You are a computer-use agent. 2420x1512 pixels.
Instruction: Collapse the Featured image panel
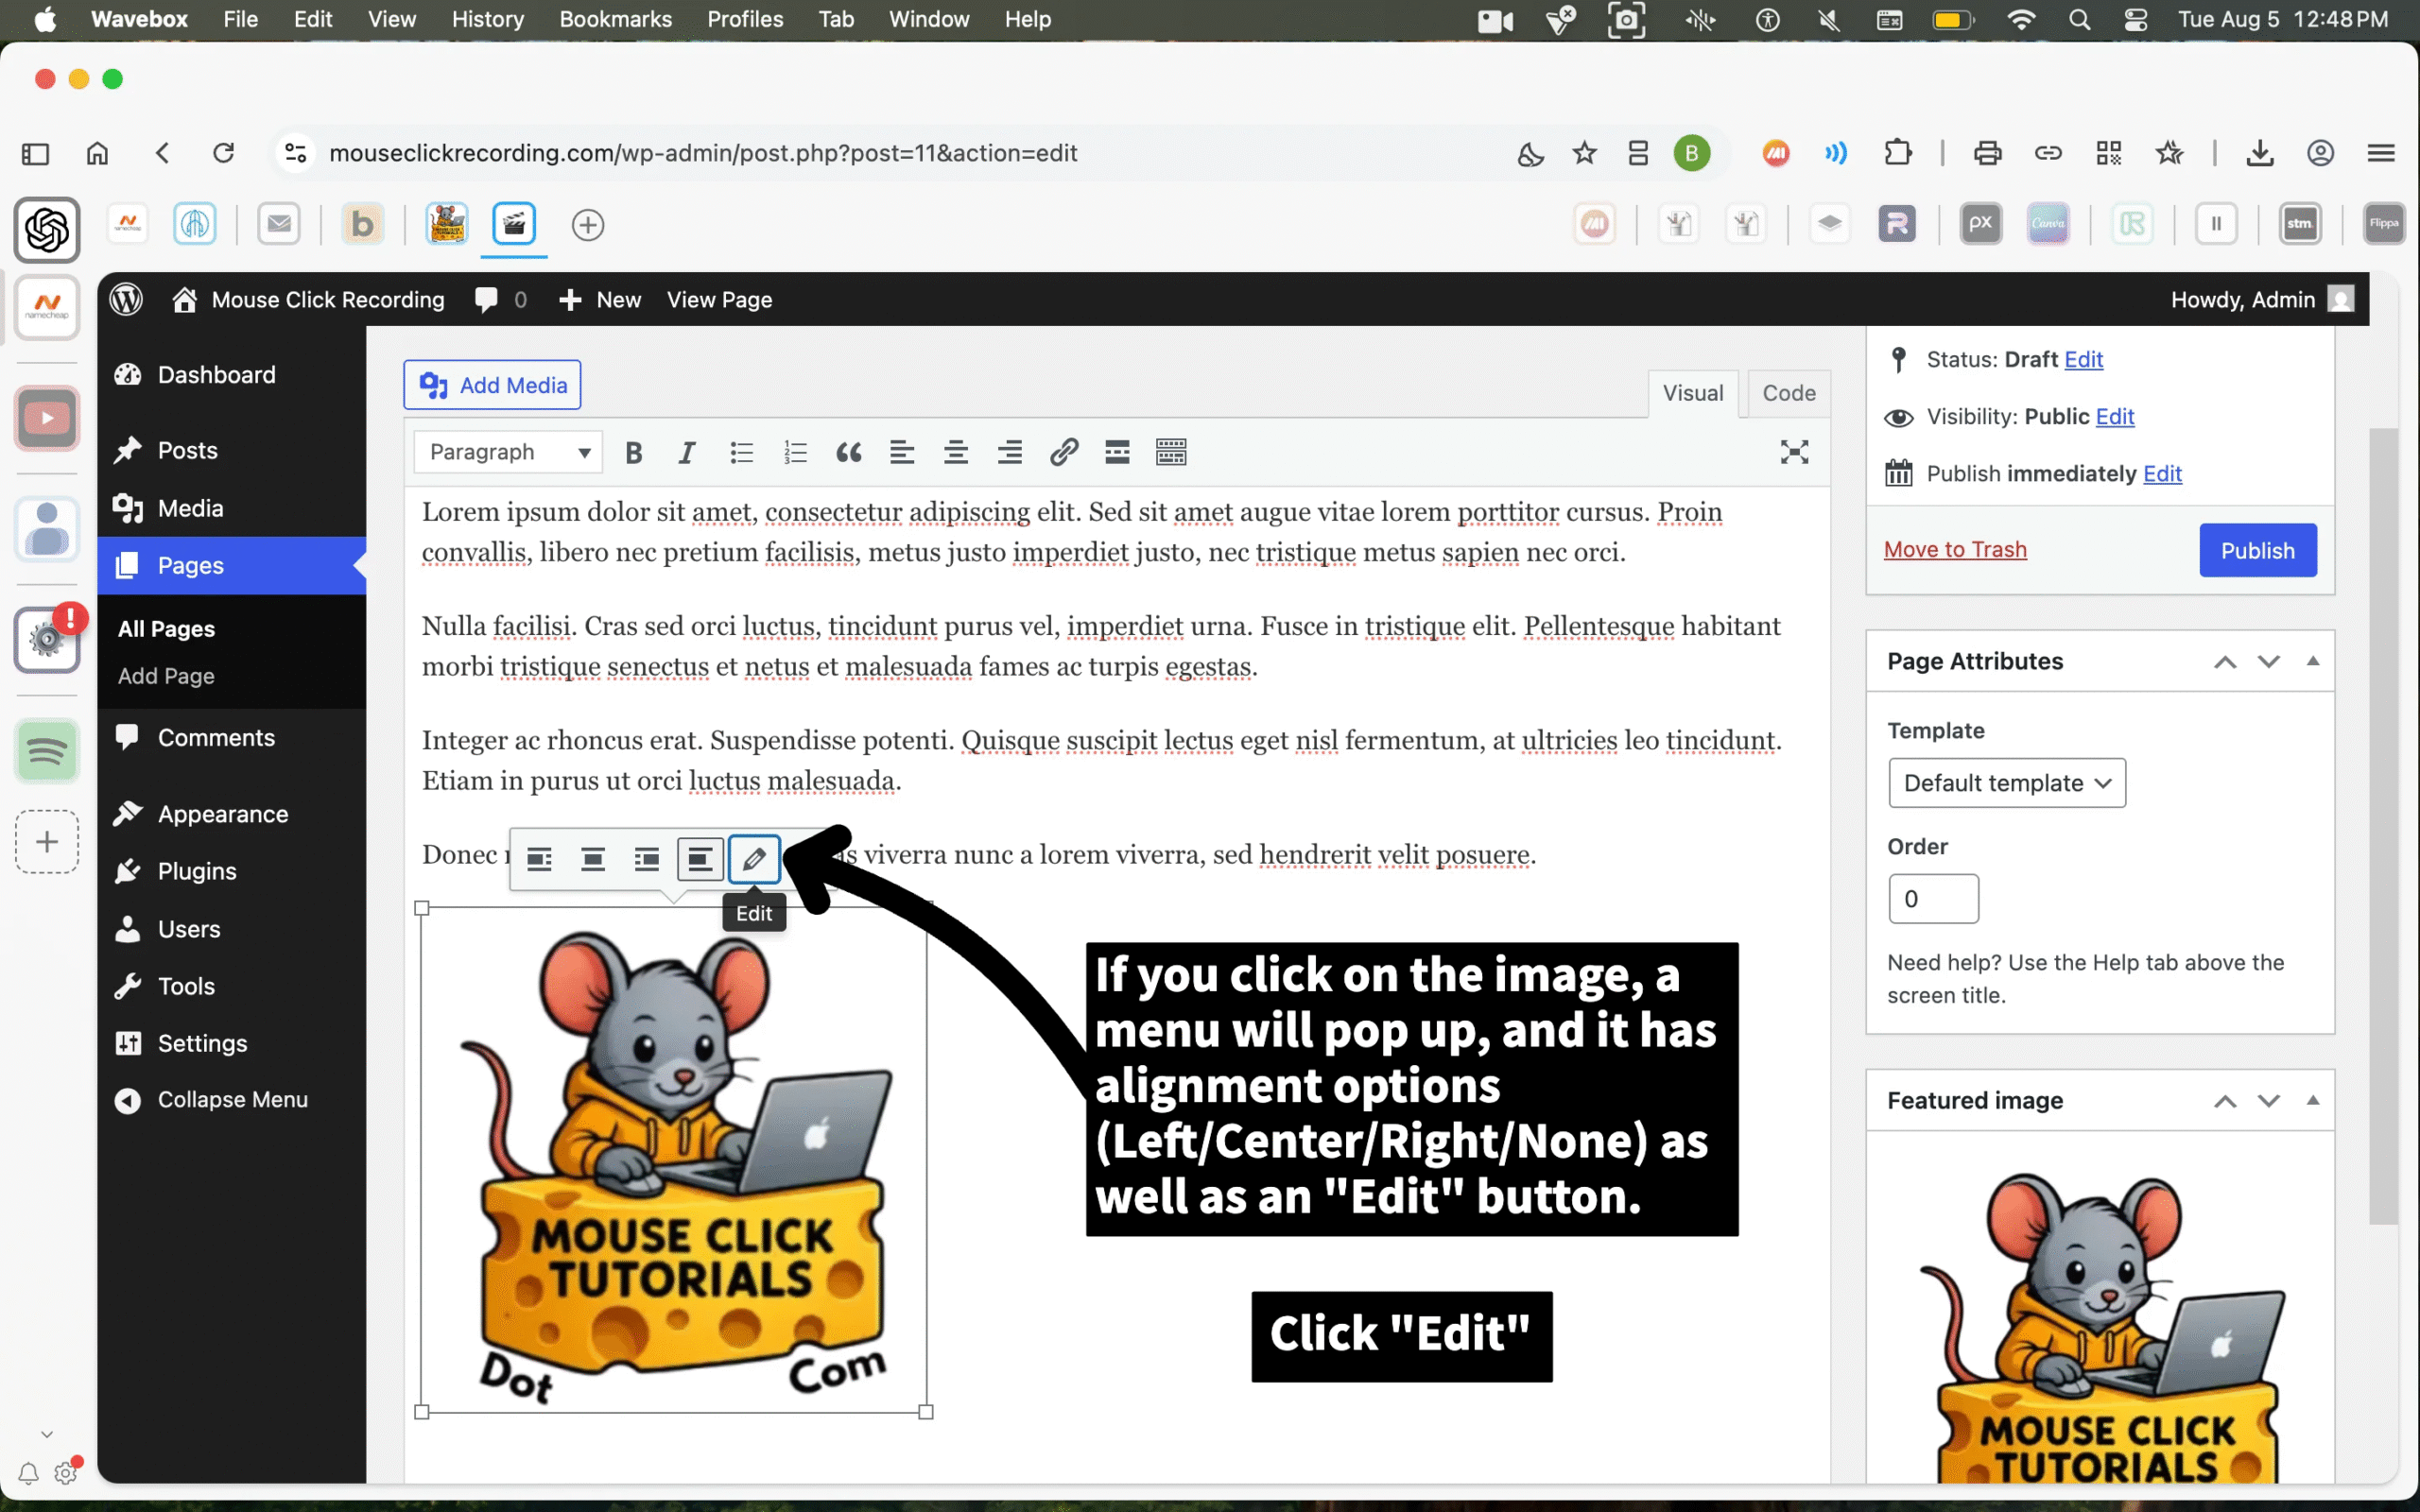tap(2312, 1100)
